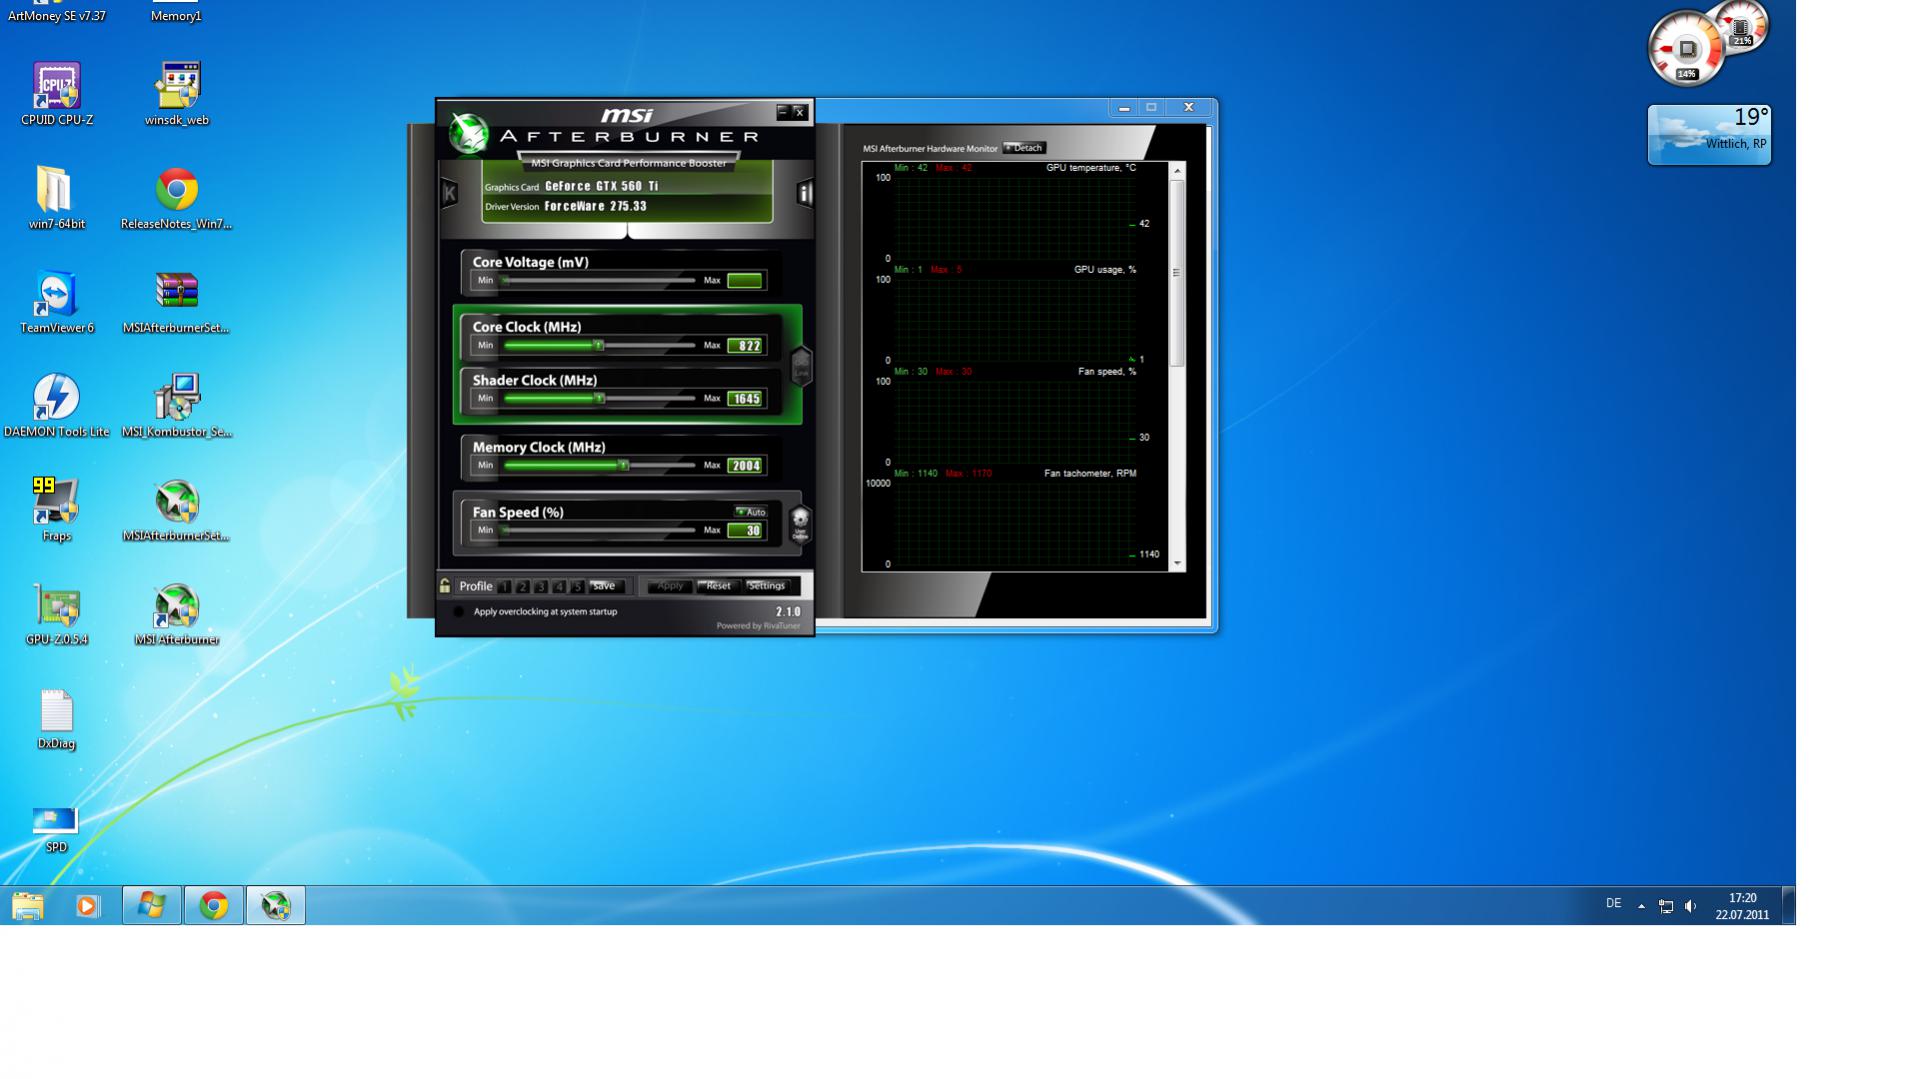
Task: Click the DE language indicator
Action: [x=1613, y=904]
